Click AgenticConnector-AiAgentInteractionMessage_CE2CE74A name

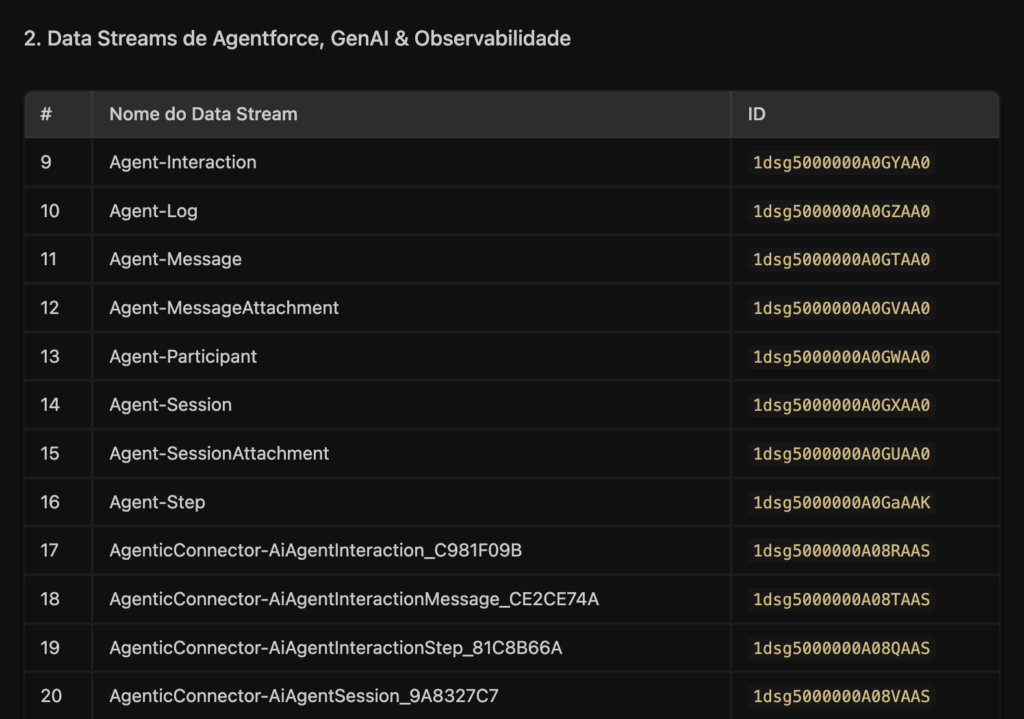pyautogui.click(x=354, y=599)
